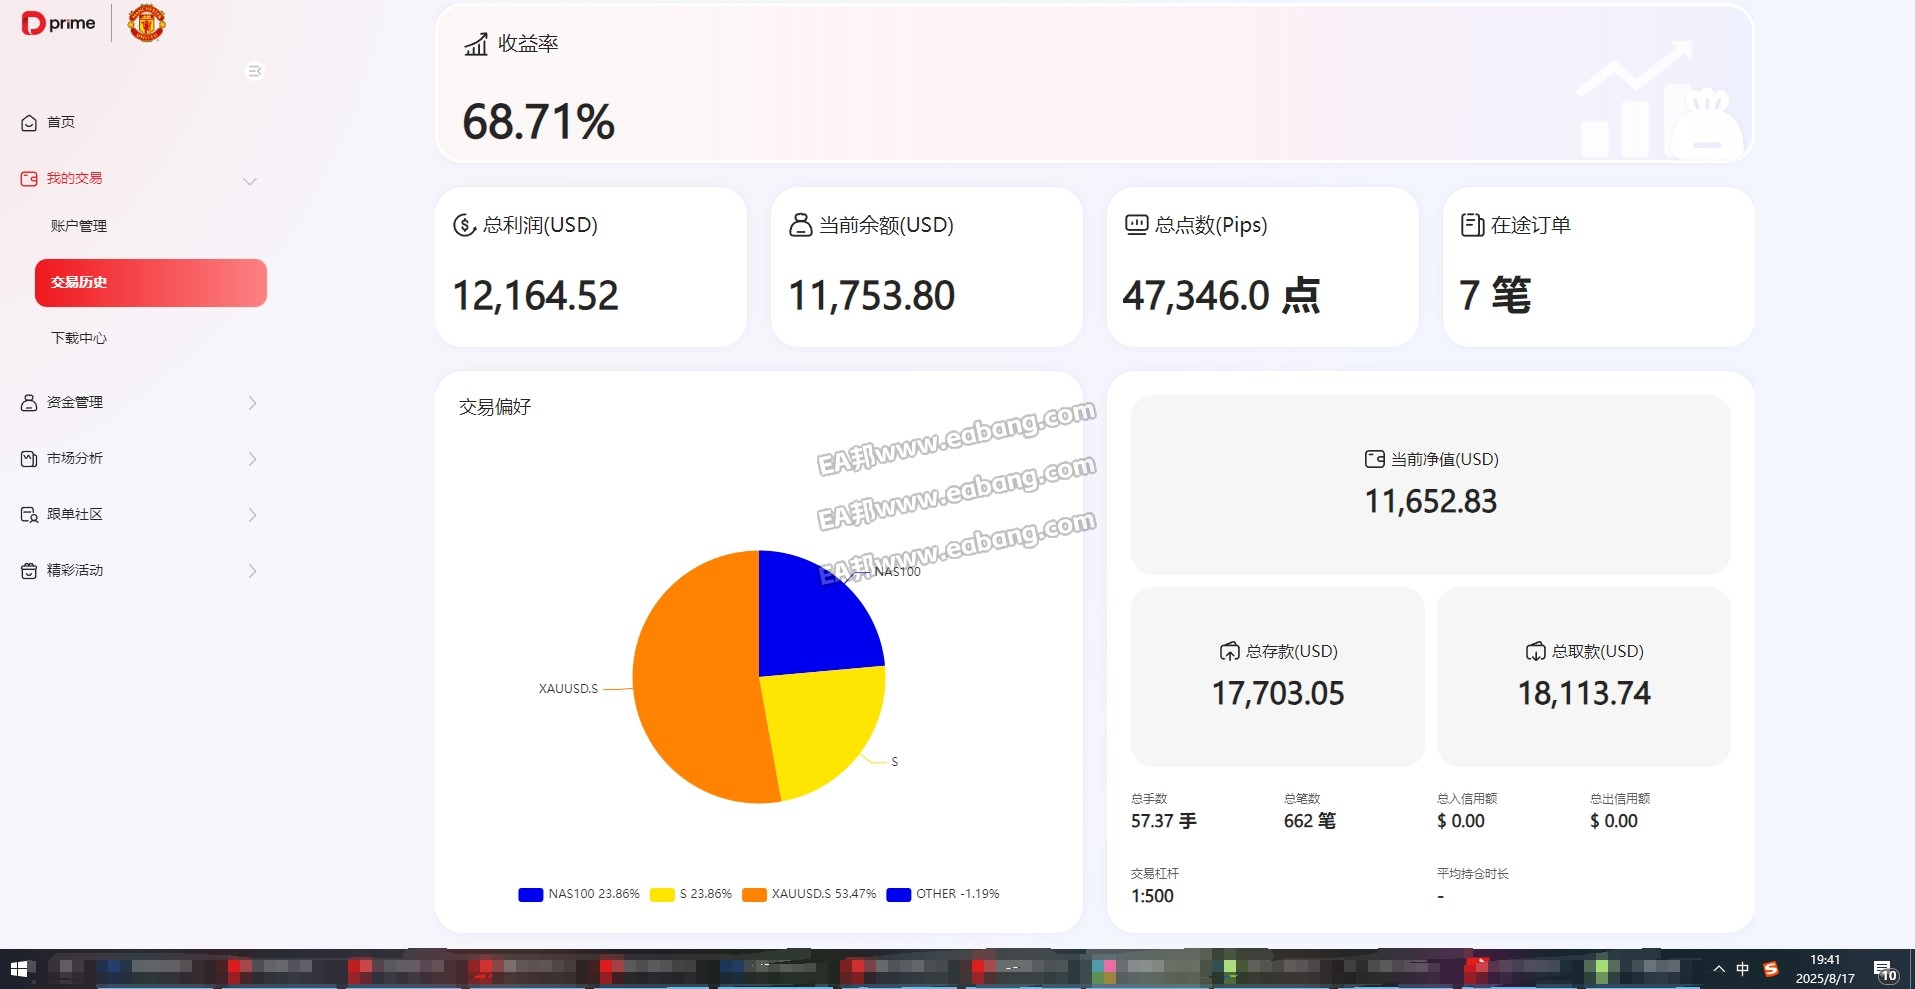Click the total deposit value 17,703.05

[1278, 693]
